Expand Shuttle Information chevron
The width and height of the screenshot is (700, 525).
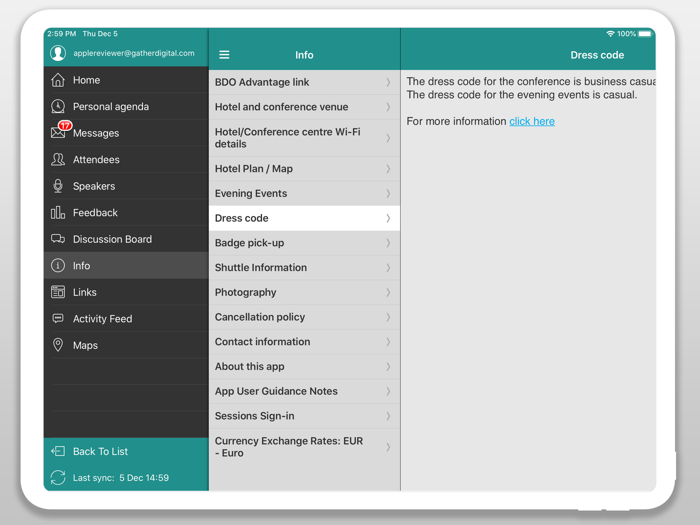click(388, 267)
